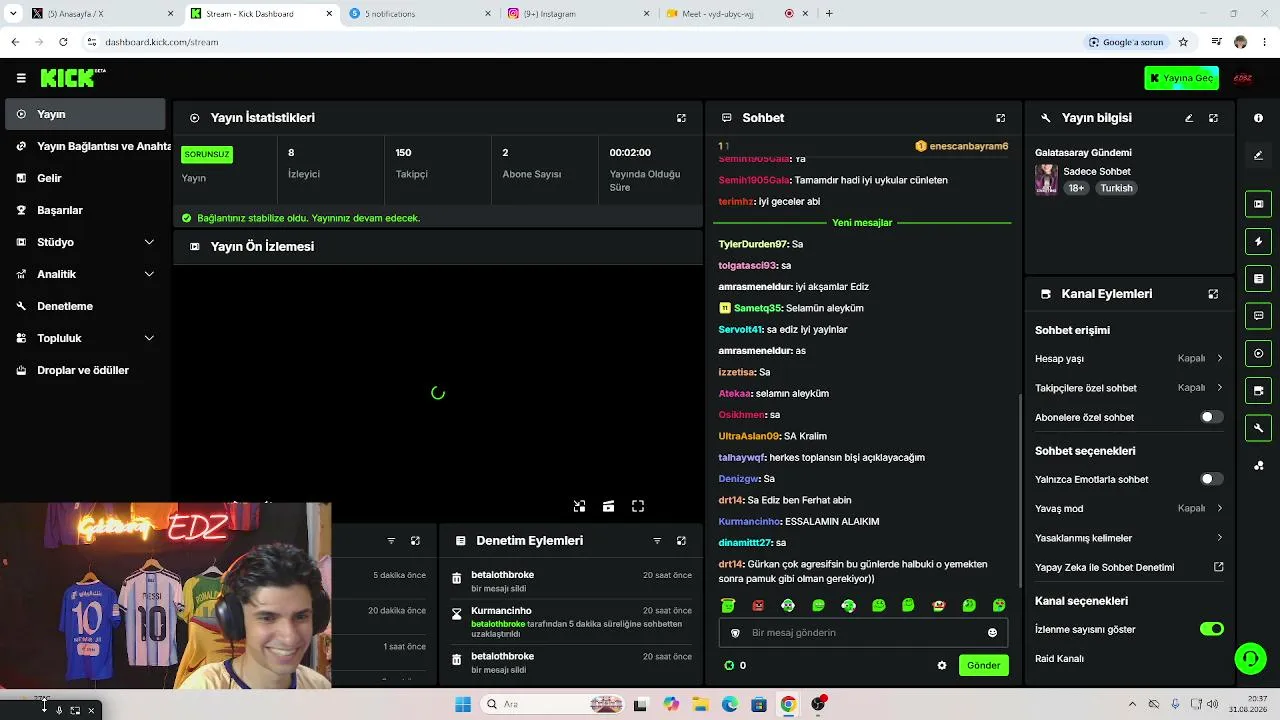This screenshot has width=1280, height=720.
Task: Click the info icon in the right sidebar
Action: pos(1258,118)
